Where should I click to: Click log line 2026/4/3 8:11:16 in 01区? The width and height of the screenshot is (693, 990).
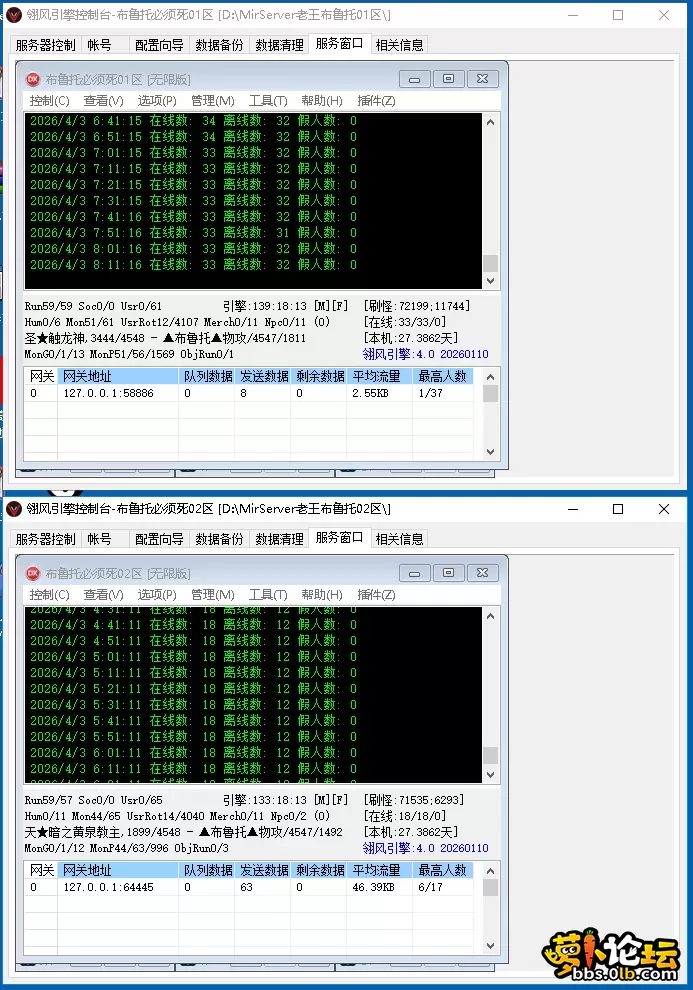coord(193,265)
